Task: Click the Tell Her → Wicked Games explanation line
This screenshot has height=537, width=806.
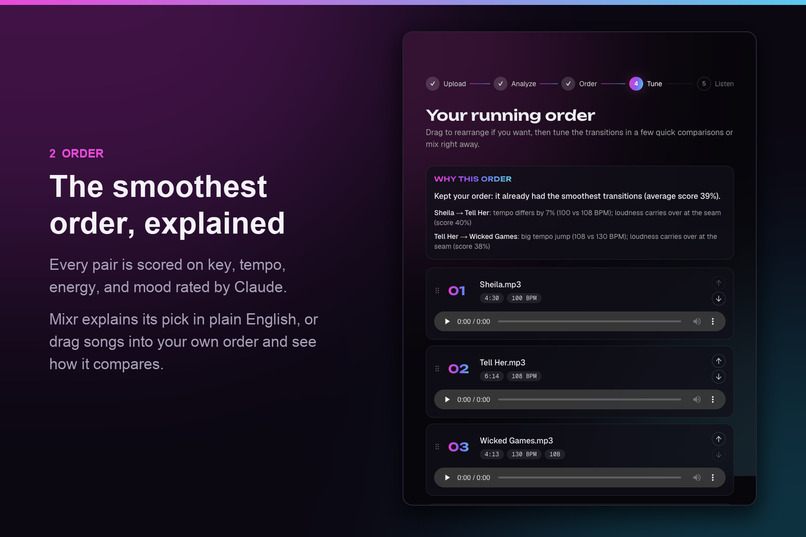Action: (575, 242)
